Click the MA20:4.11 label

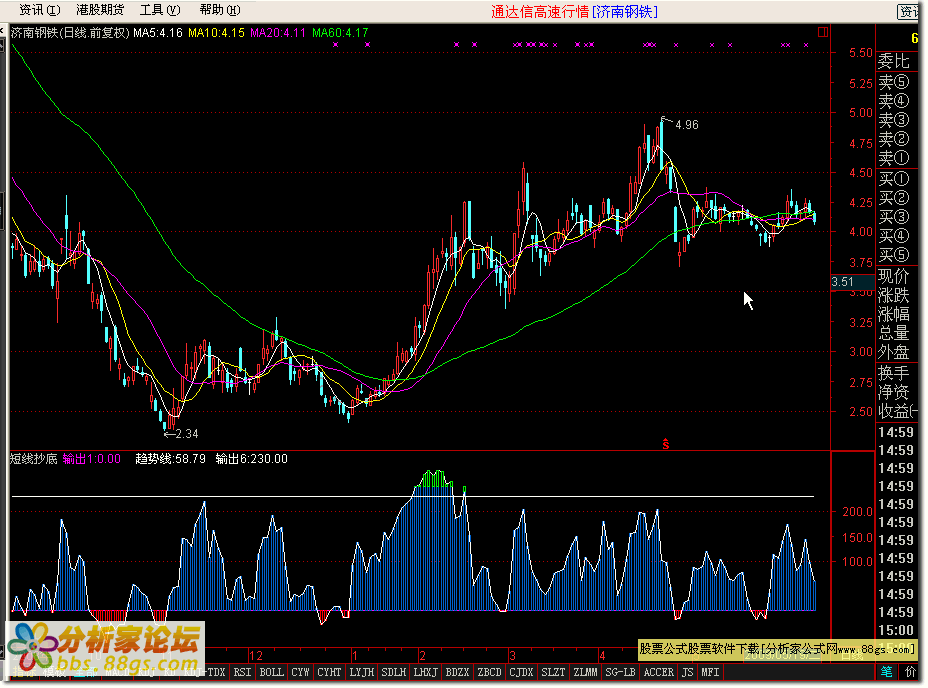[278, 33]
